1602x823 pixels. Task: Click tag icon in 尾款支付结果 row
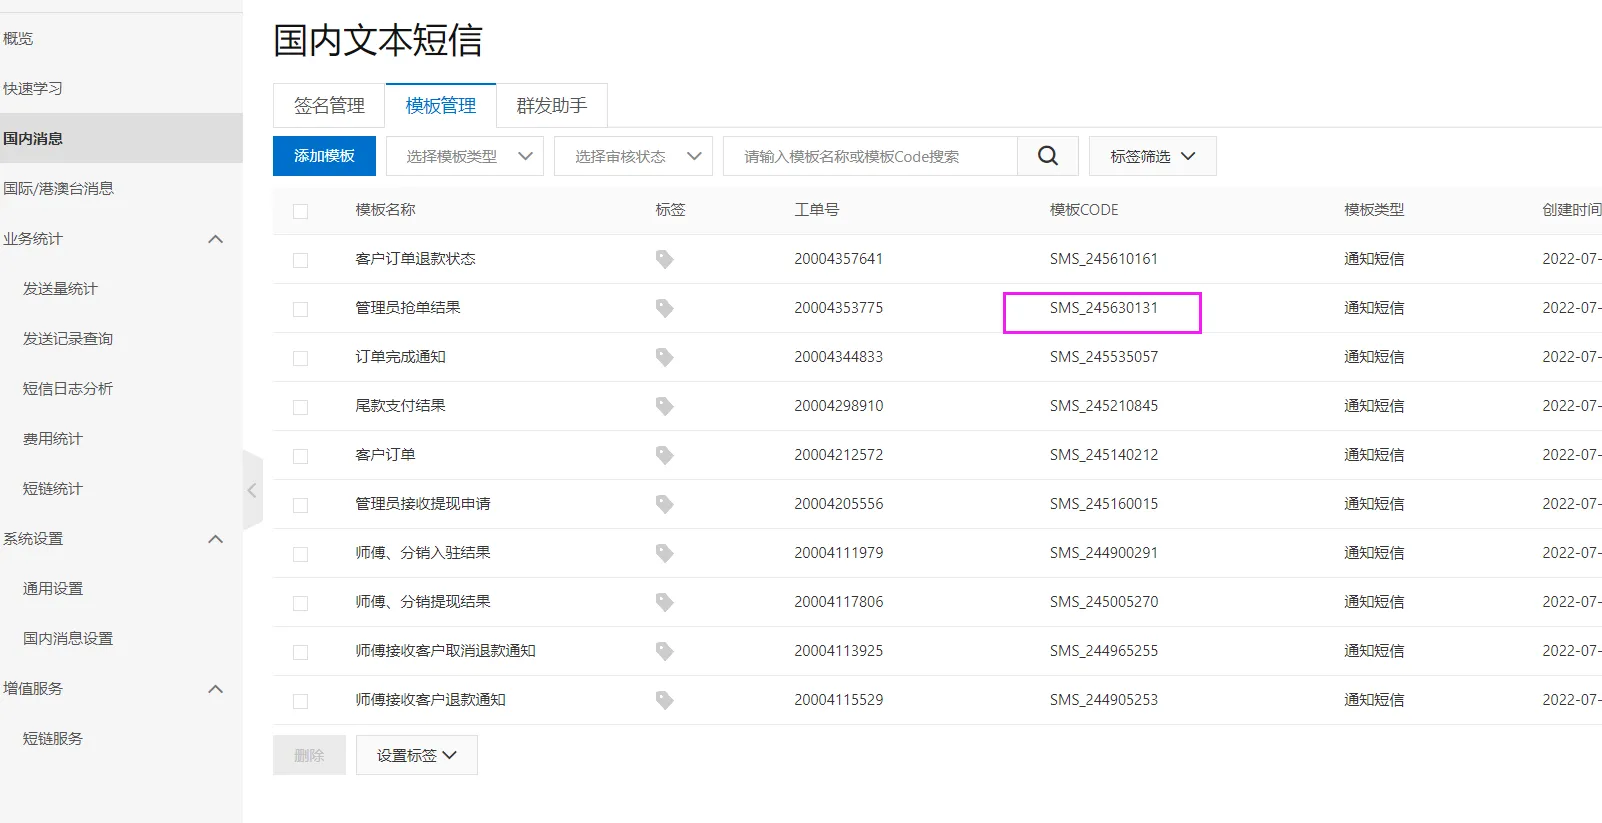[664, 406]
